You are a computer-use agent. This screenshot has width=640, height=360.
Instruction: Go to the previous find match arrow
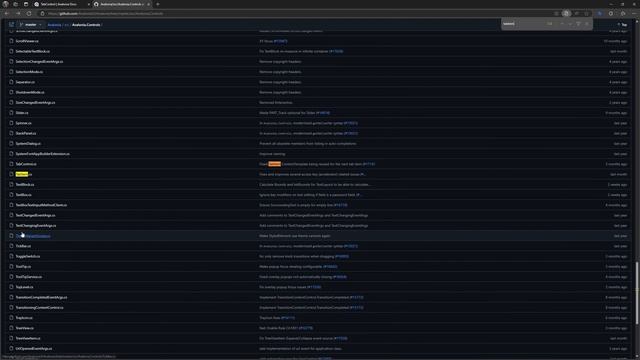[x=562, y=24]
